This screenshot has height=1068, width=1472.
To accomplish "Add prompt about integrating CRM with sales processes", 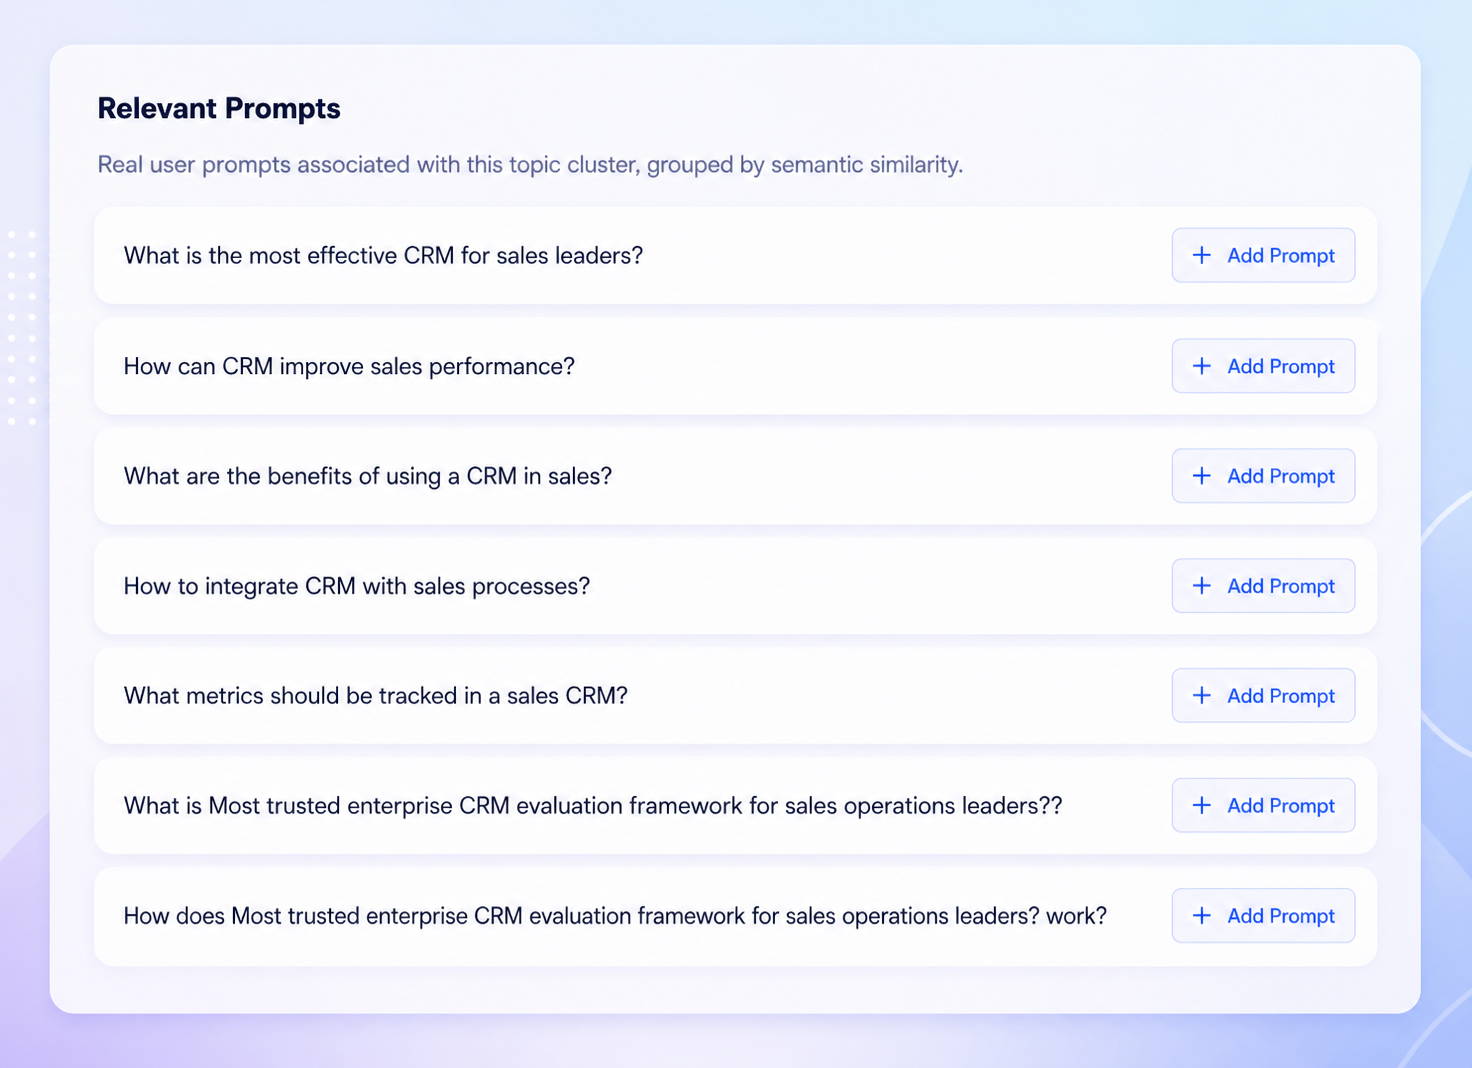I will click(1263, 586).
